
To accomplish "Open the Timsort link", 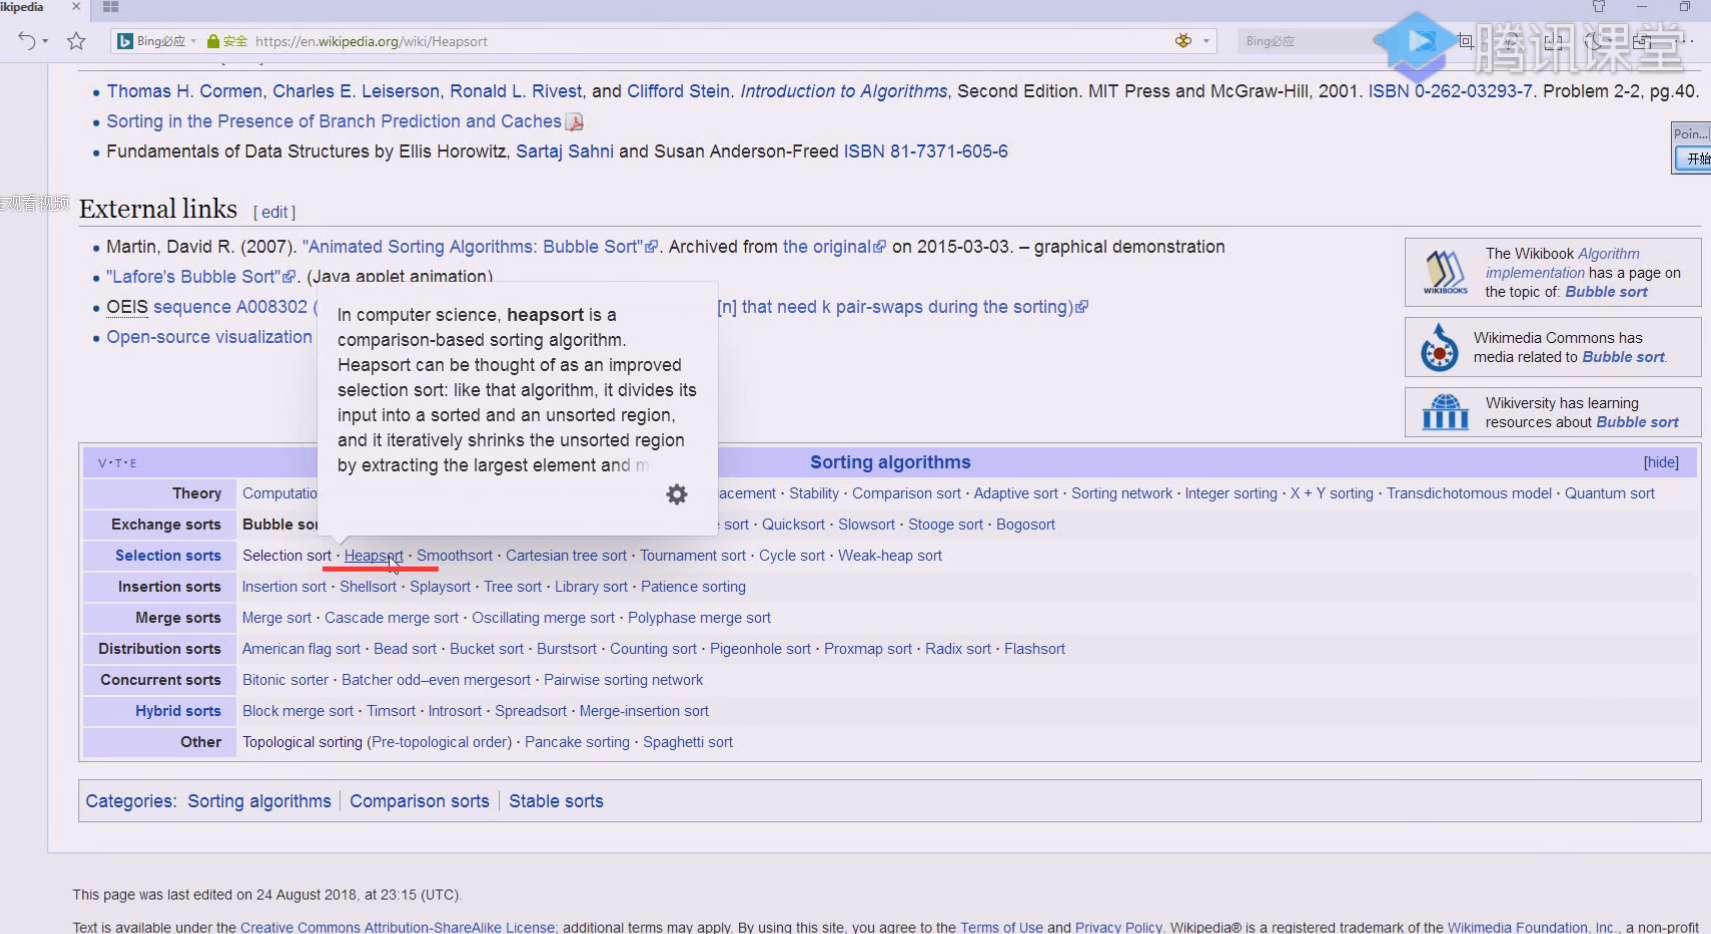I will click(x=391, y=711).
